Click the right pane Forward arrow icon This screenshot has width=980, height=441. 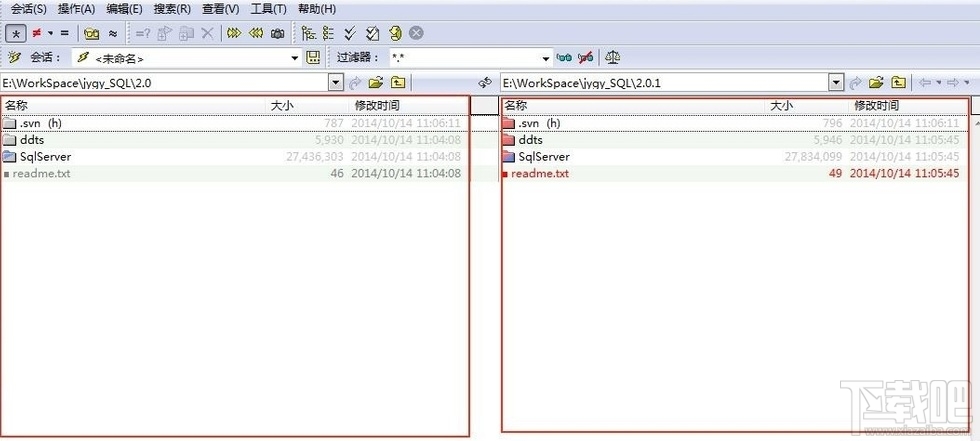point(953,82)
